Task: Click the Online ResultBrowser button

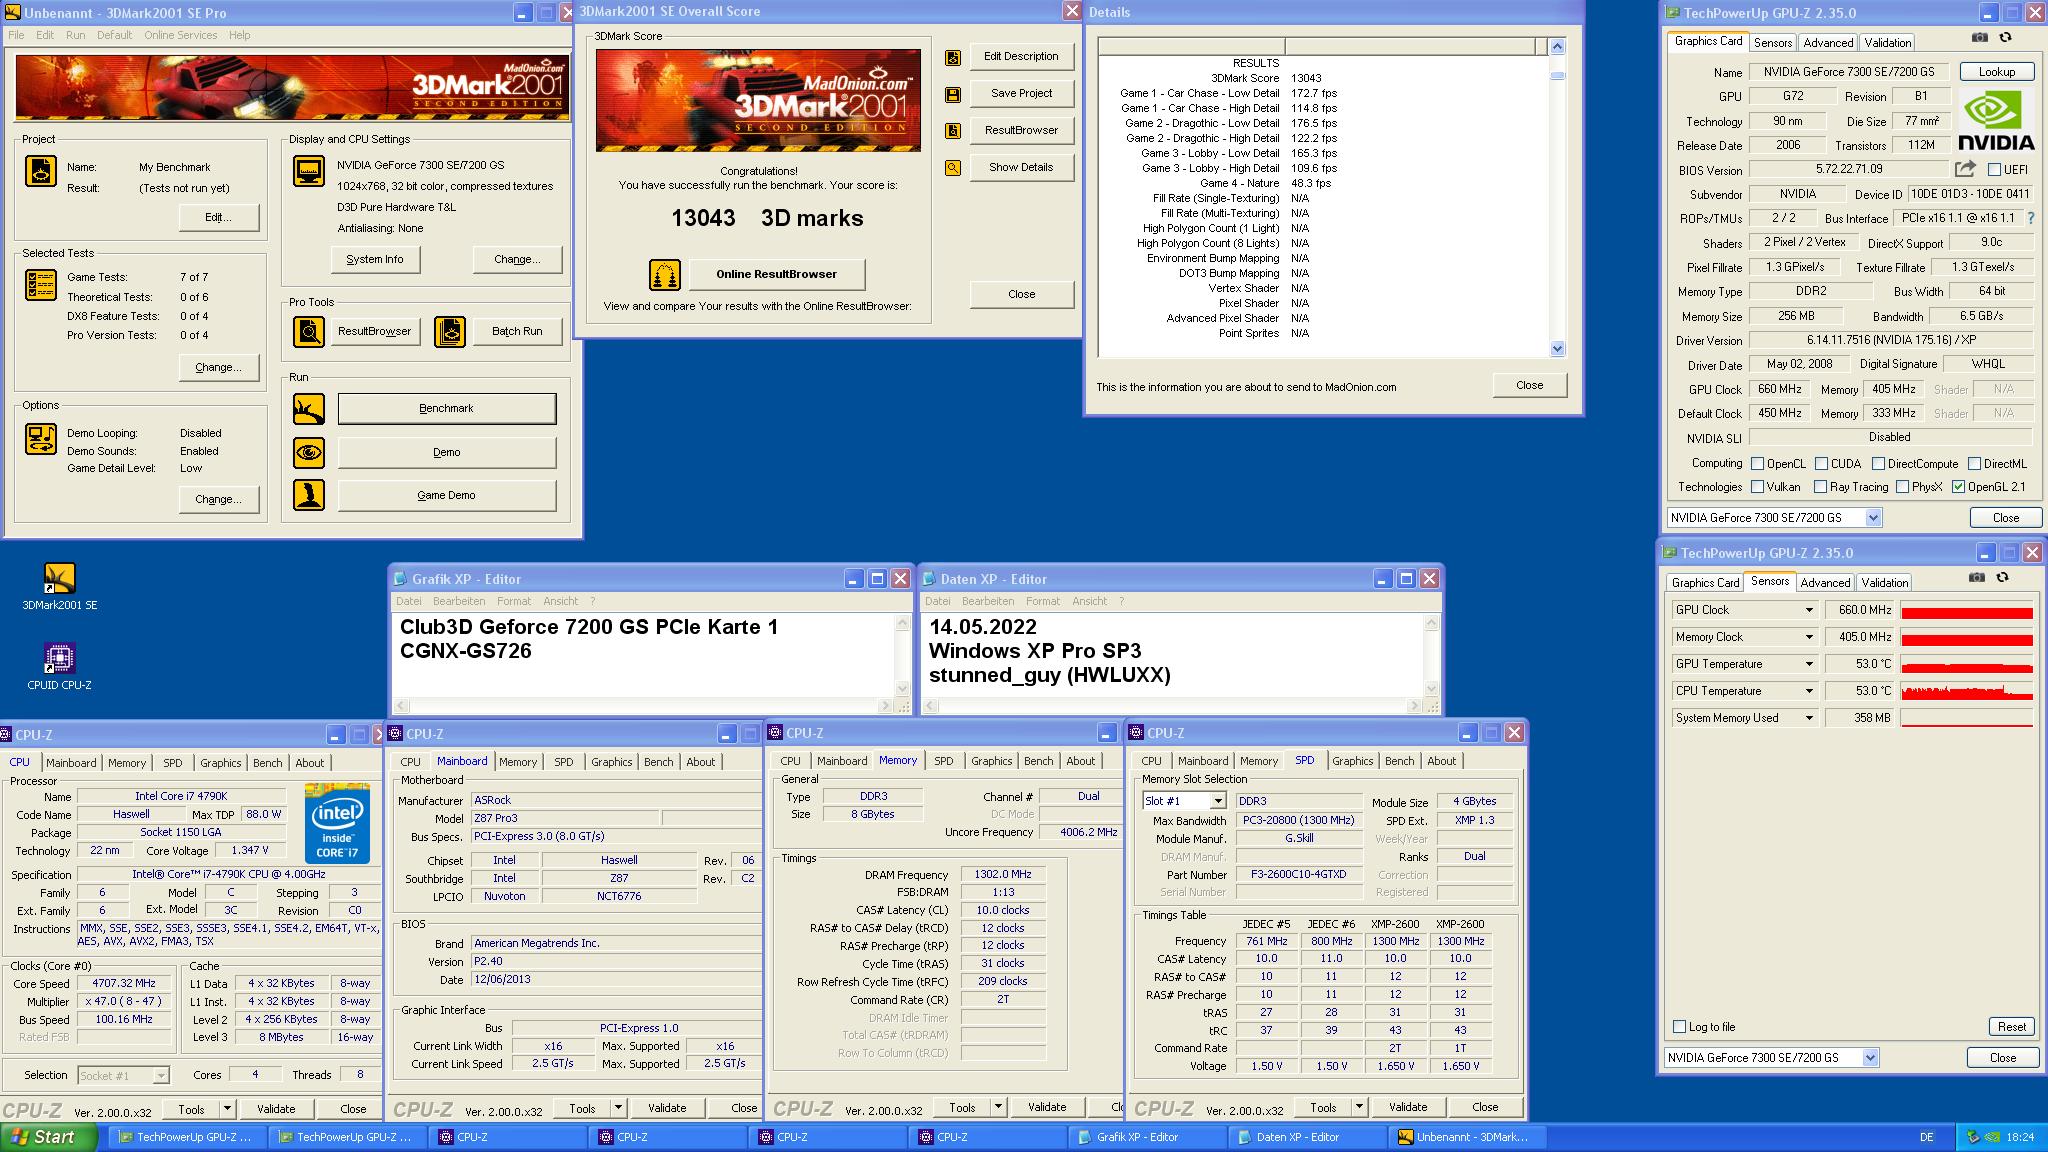Action: 776,274
